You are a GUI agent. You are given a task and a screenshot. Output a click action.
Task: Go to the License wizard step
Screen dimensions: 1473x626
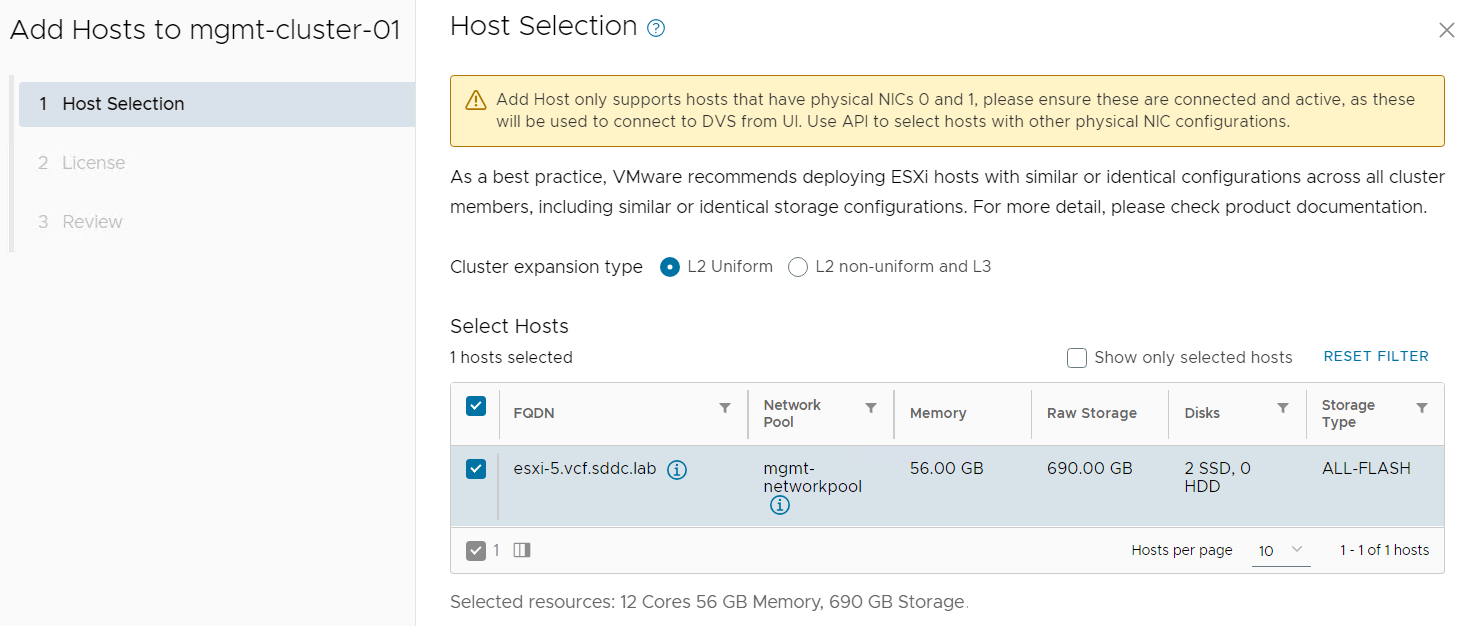[x=93, y=163]
